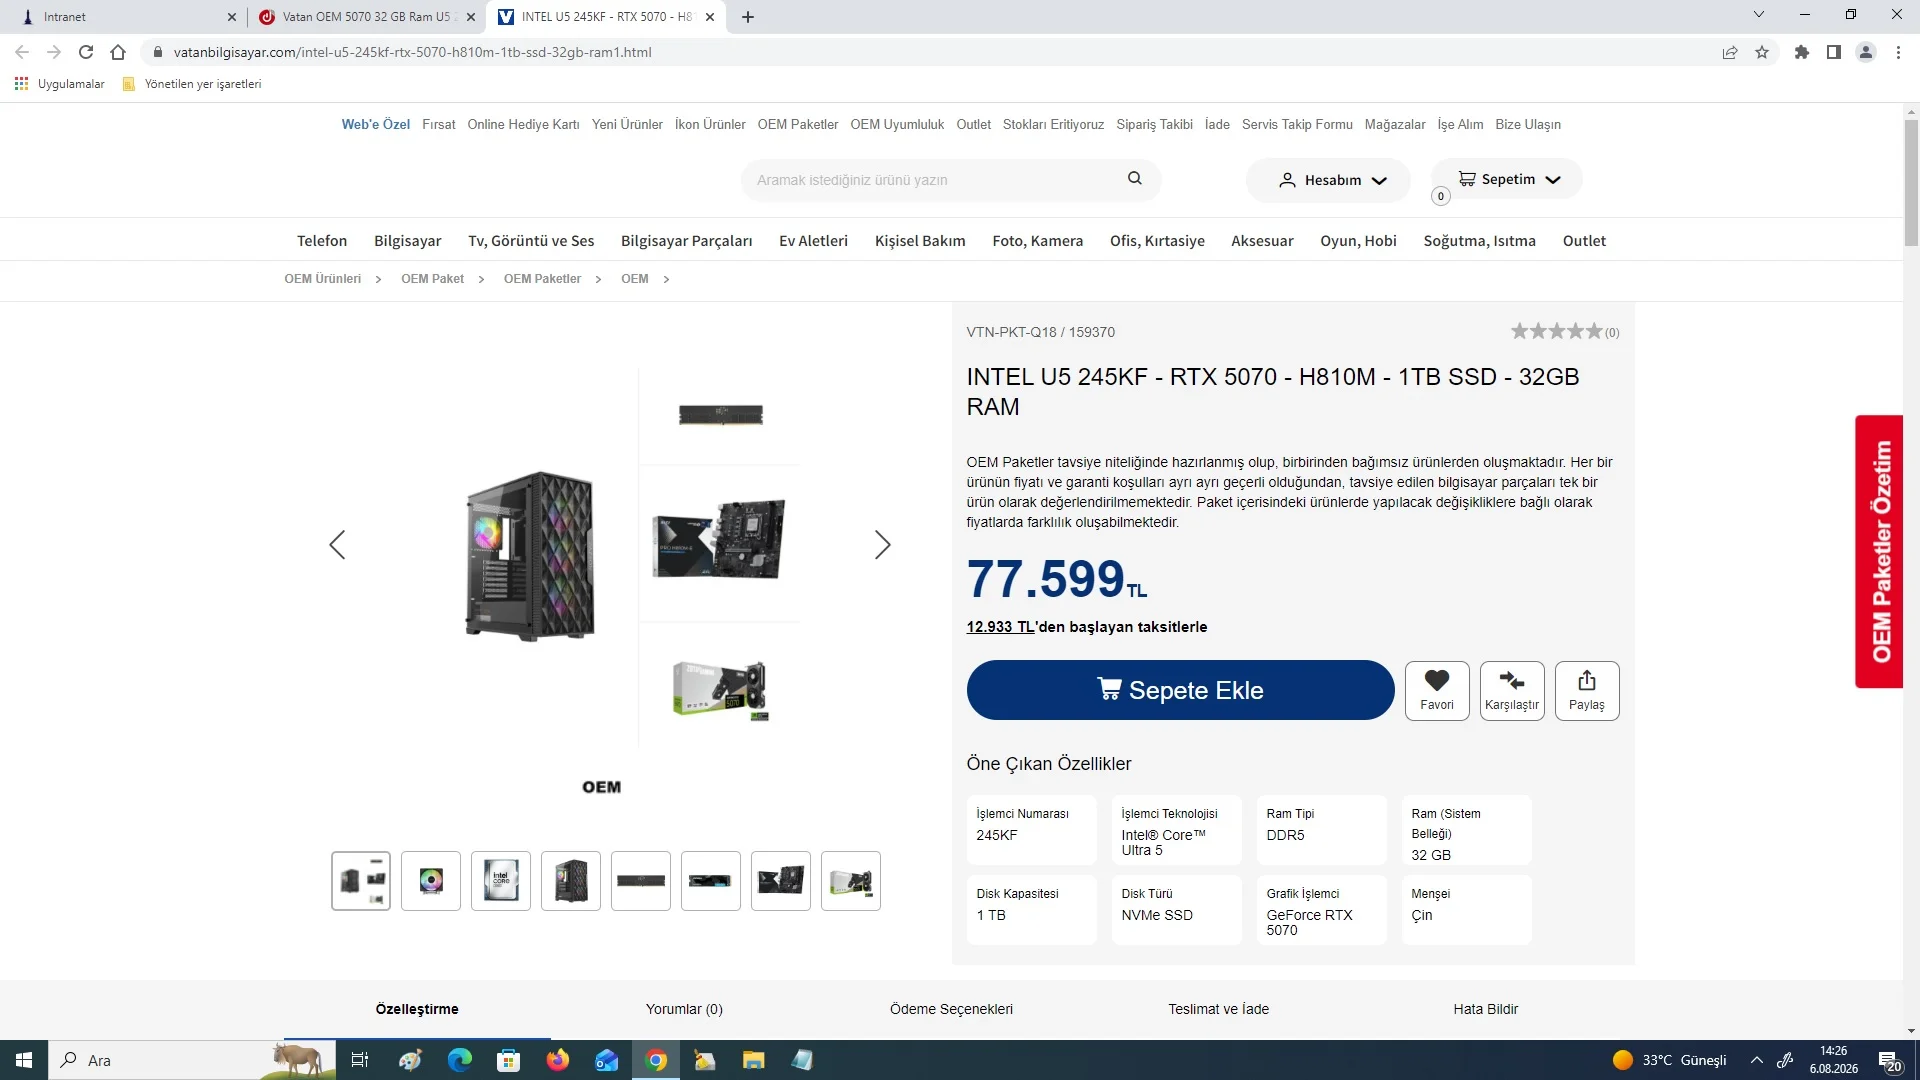This screenshot has width=1920, height=1080.
Task: Open File Explorer from taskbar
Action: point(754,1060)
